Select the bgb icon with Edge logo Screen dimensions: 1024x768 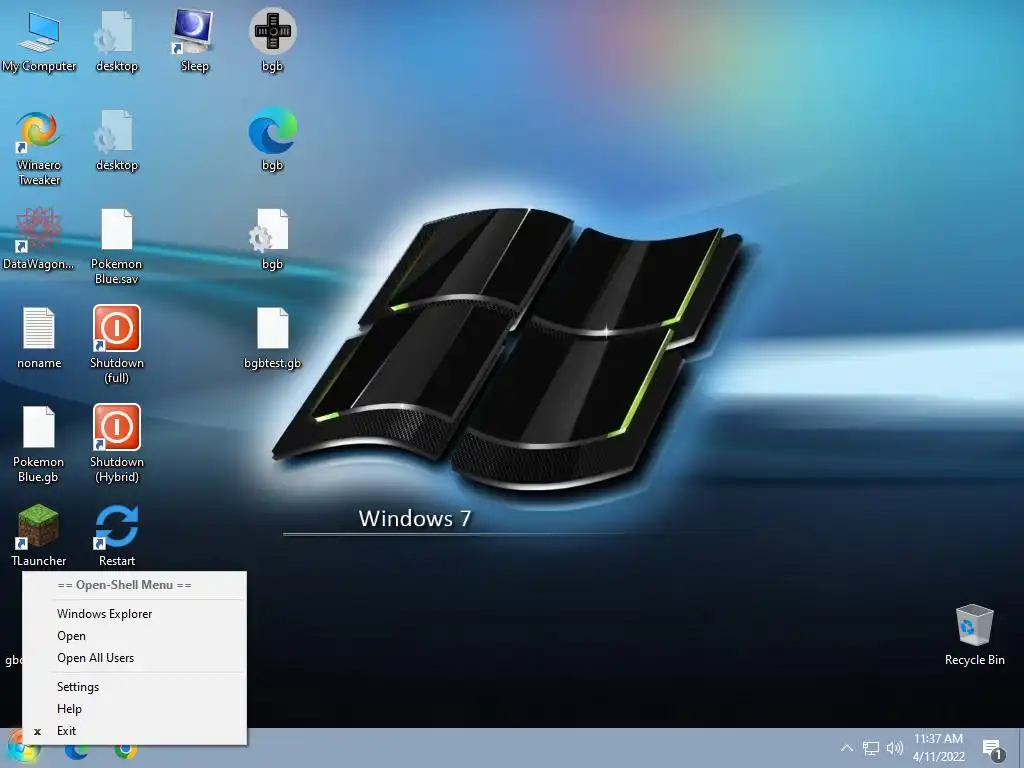tap(272, 140)
